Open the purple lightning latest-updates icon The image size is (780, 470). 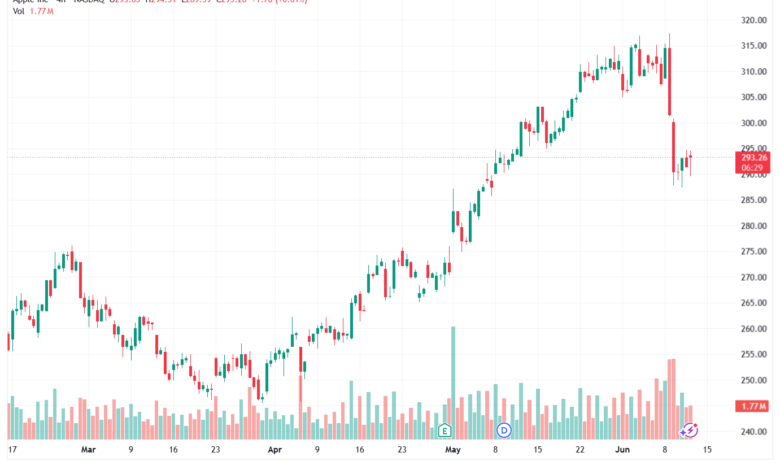coord(689,430)
